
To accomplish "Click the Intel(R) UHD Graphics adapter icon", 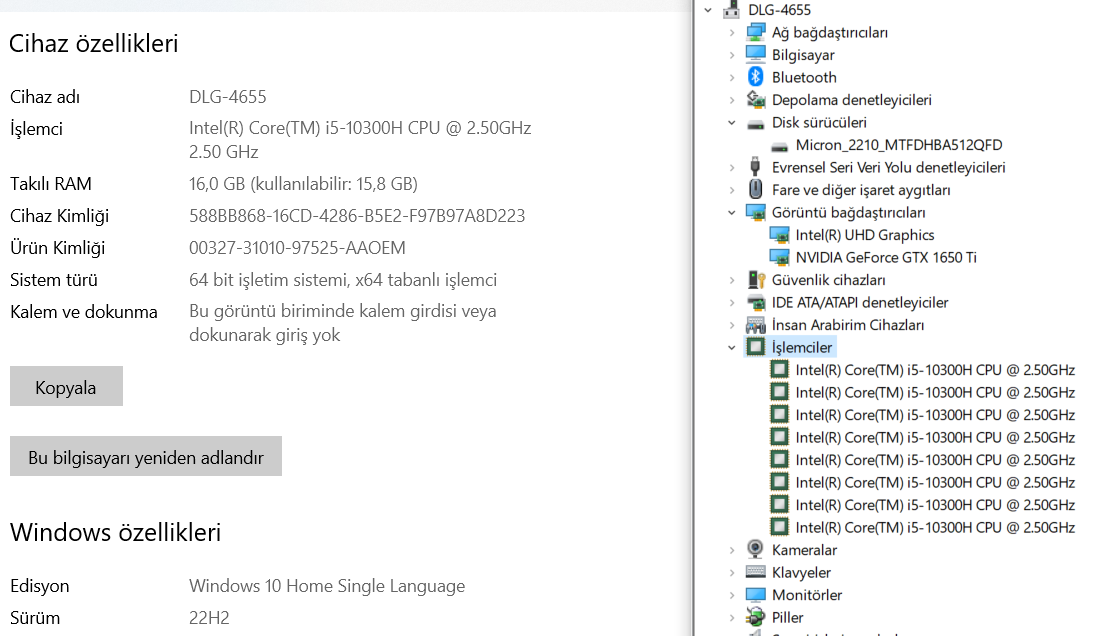I will tap(780, 235).
